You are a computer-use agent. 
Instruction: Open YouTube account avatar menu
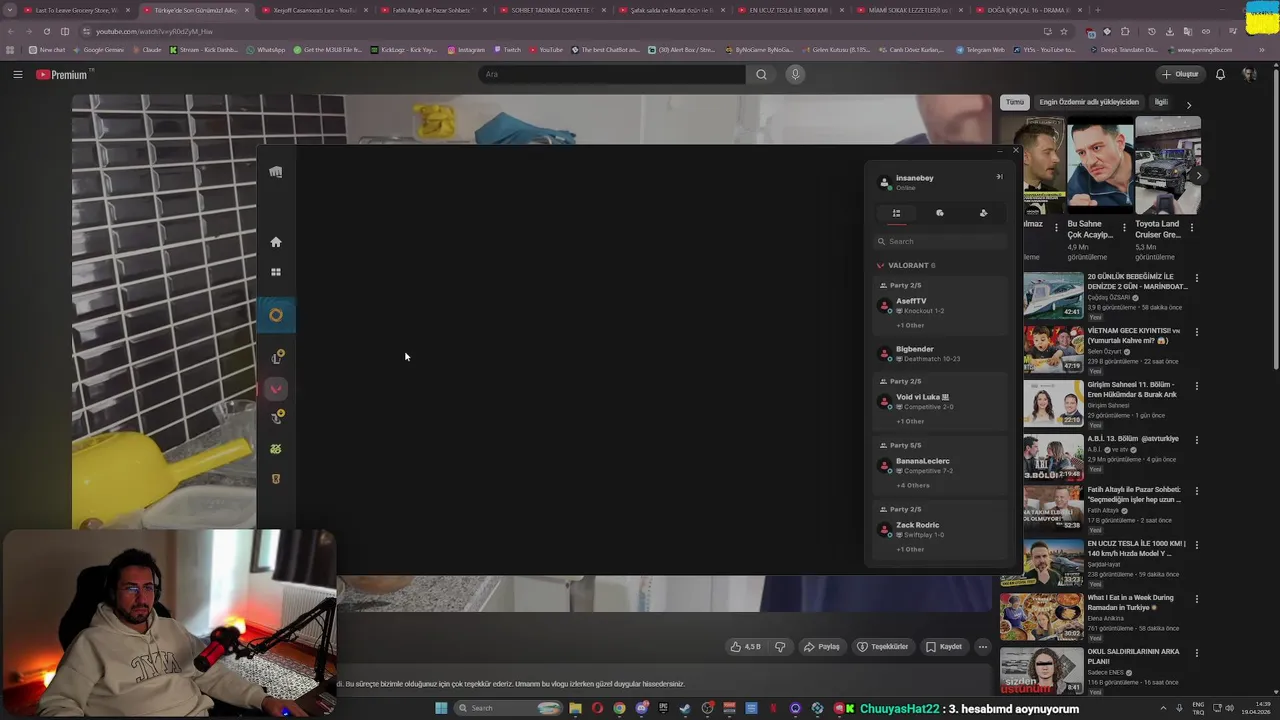coord(1249,74)
